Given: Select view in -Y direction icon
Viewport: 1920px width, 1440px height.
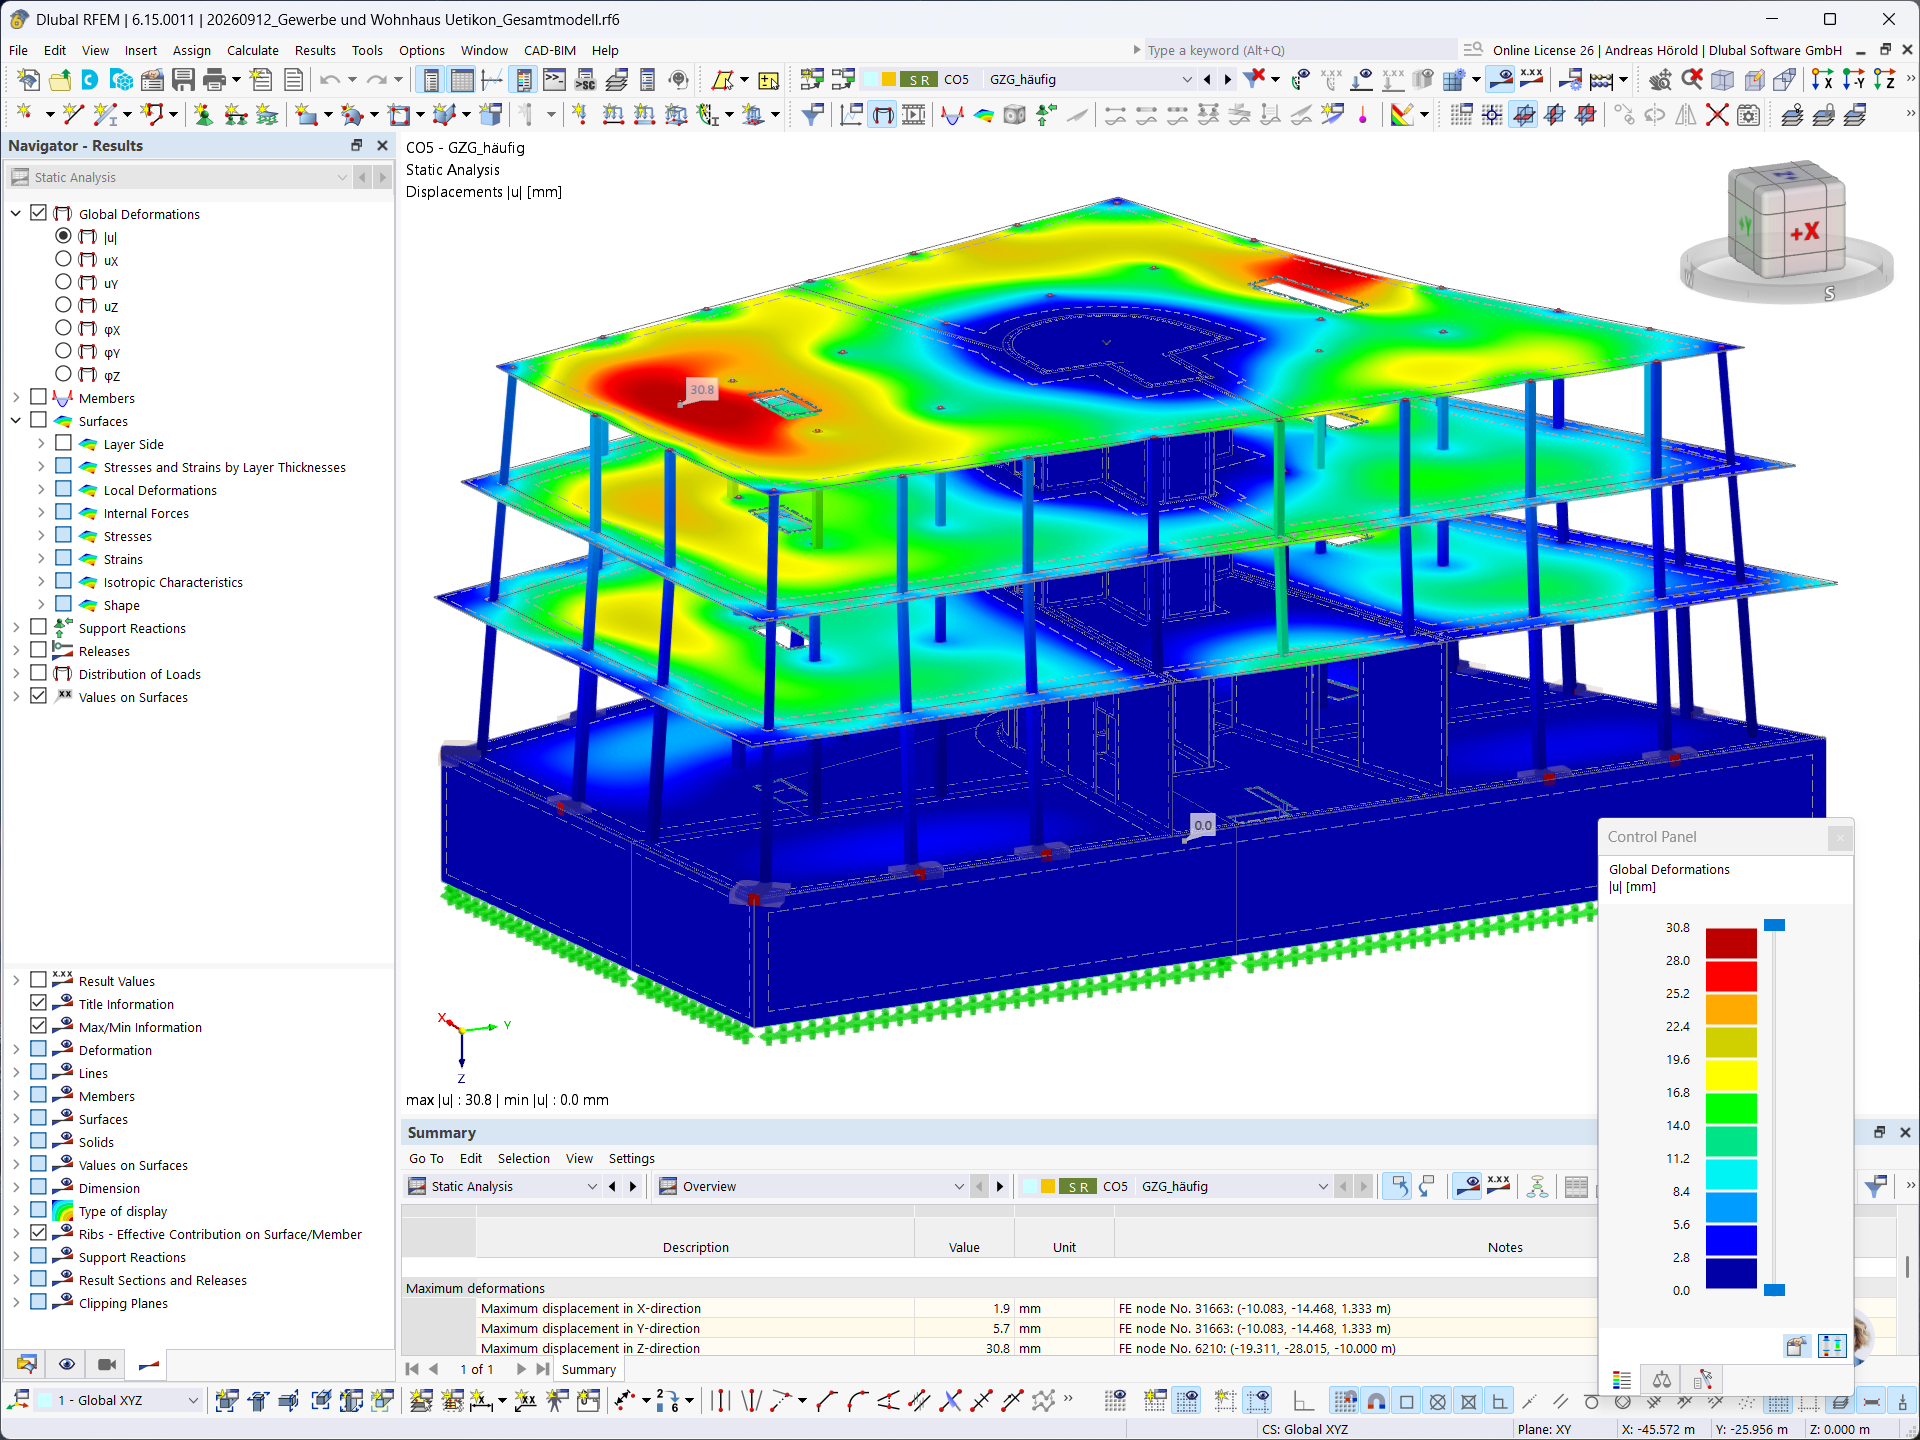Looking at the screenshot, I should tap(1853, 80).
